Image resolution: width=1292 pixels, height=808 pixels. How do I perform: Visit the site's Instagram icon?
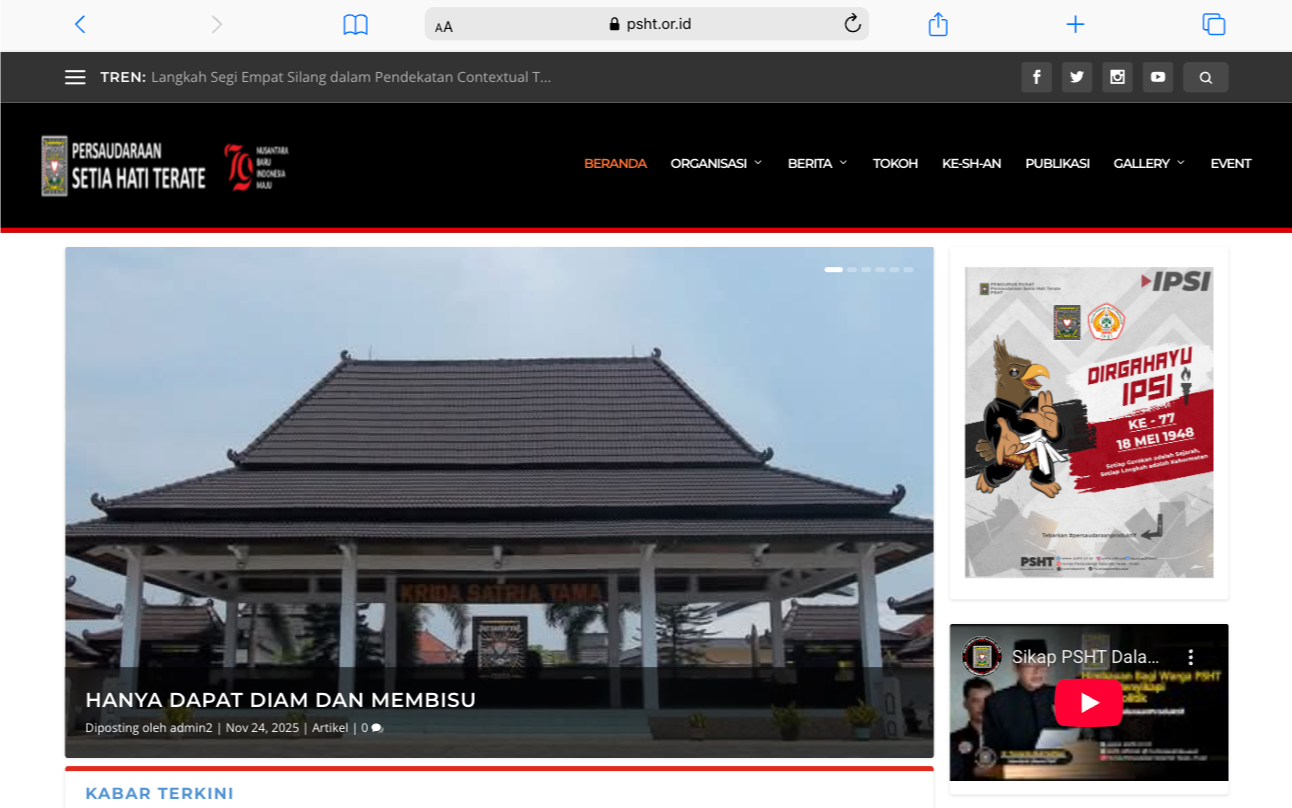click(1117, 77)
